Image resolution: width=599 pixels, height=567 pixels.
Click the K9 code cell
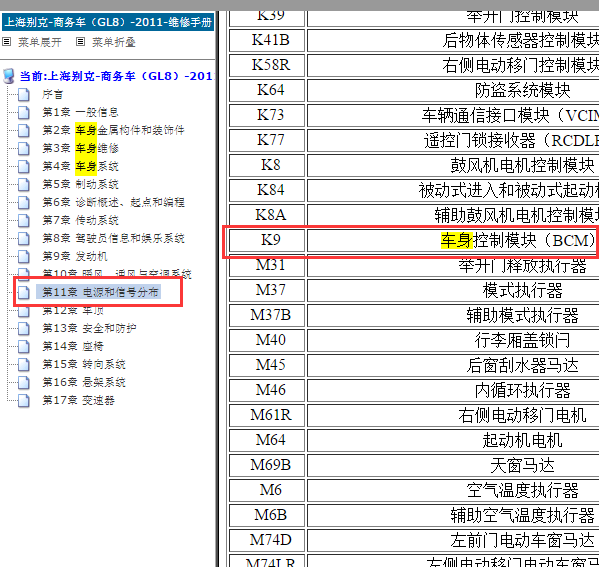[267, 240]
